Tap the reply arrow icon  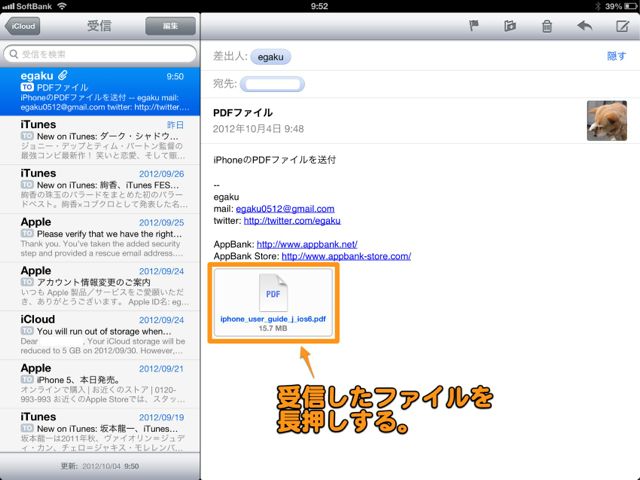click(x=584, y=26)
